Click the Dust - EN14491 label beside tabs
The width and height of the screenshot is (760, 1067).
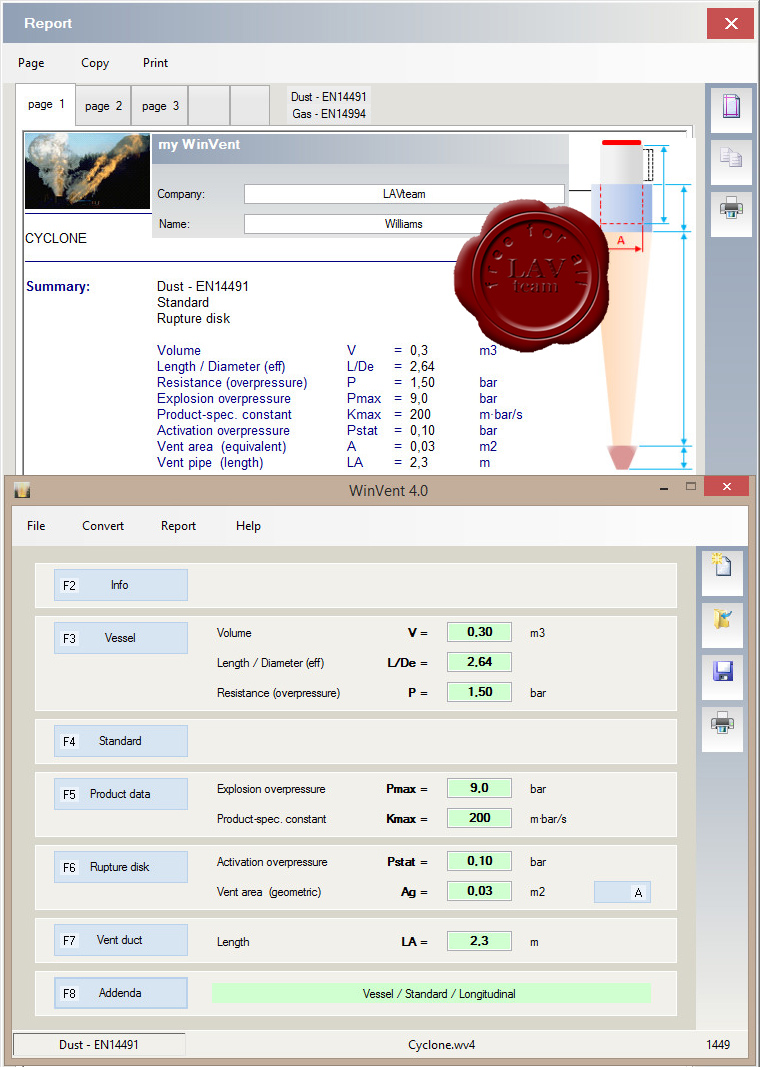(x=329, y=97)
